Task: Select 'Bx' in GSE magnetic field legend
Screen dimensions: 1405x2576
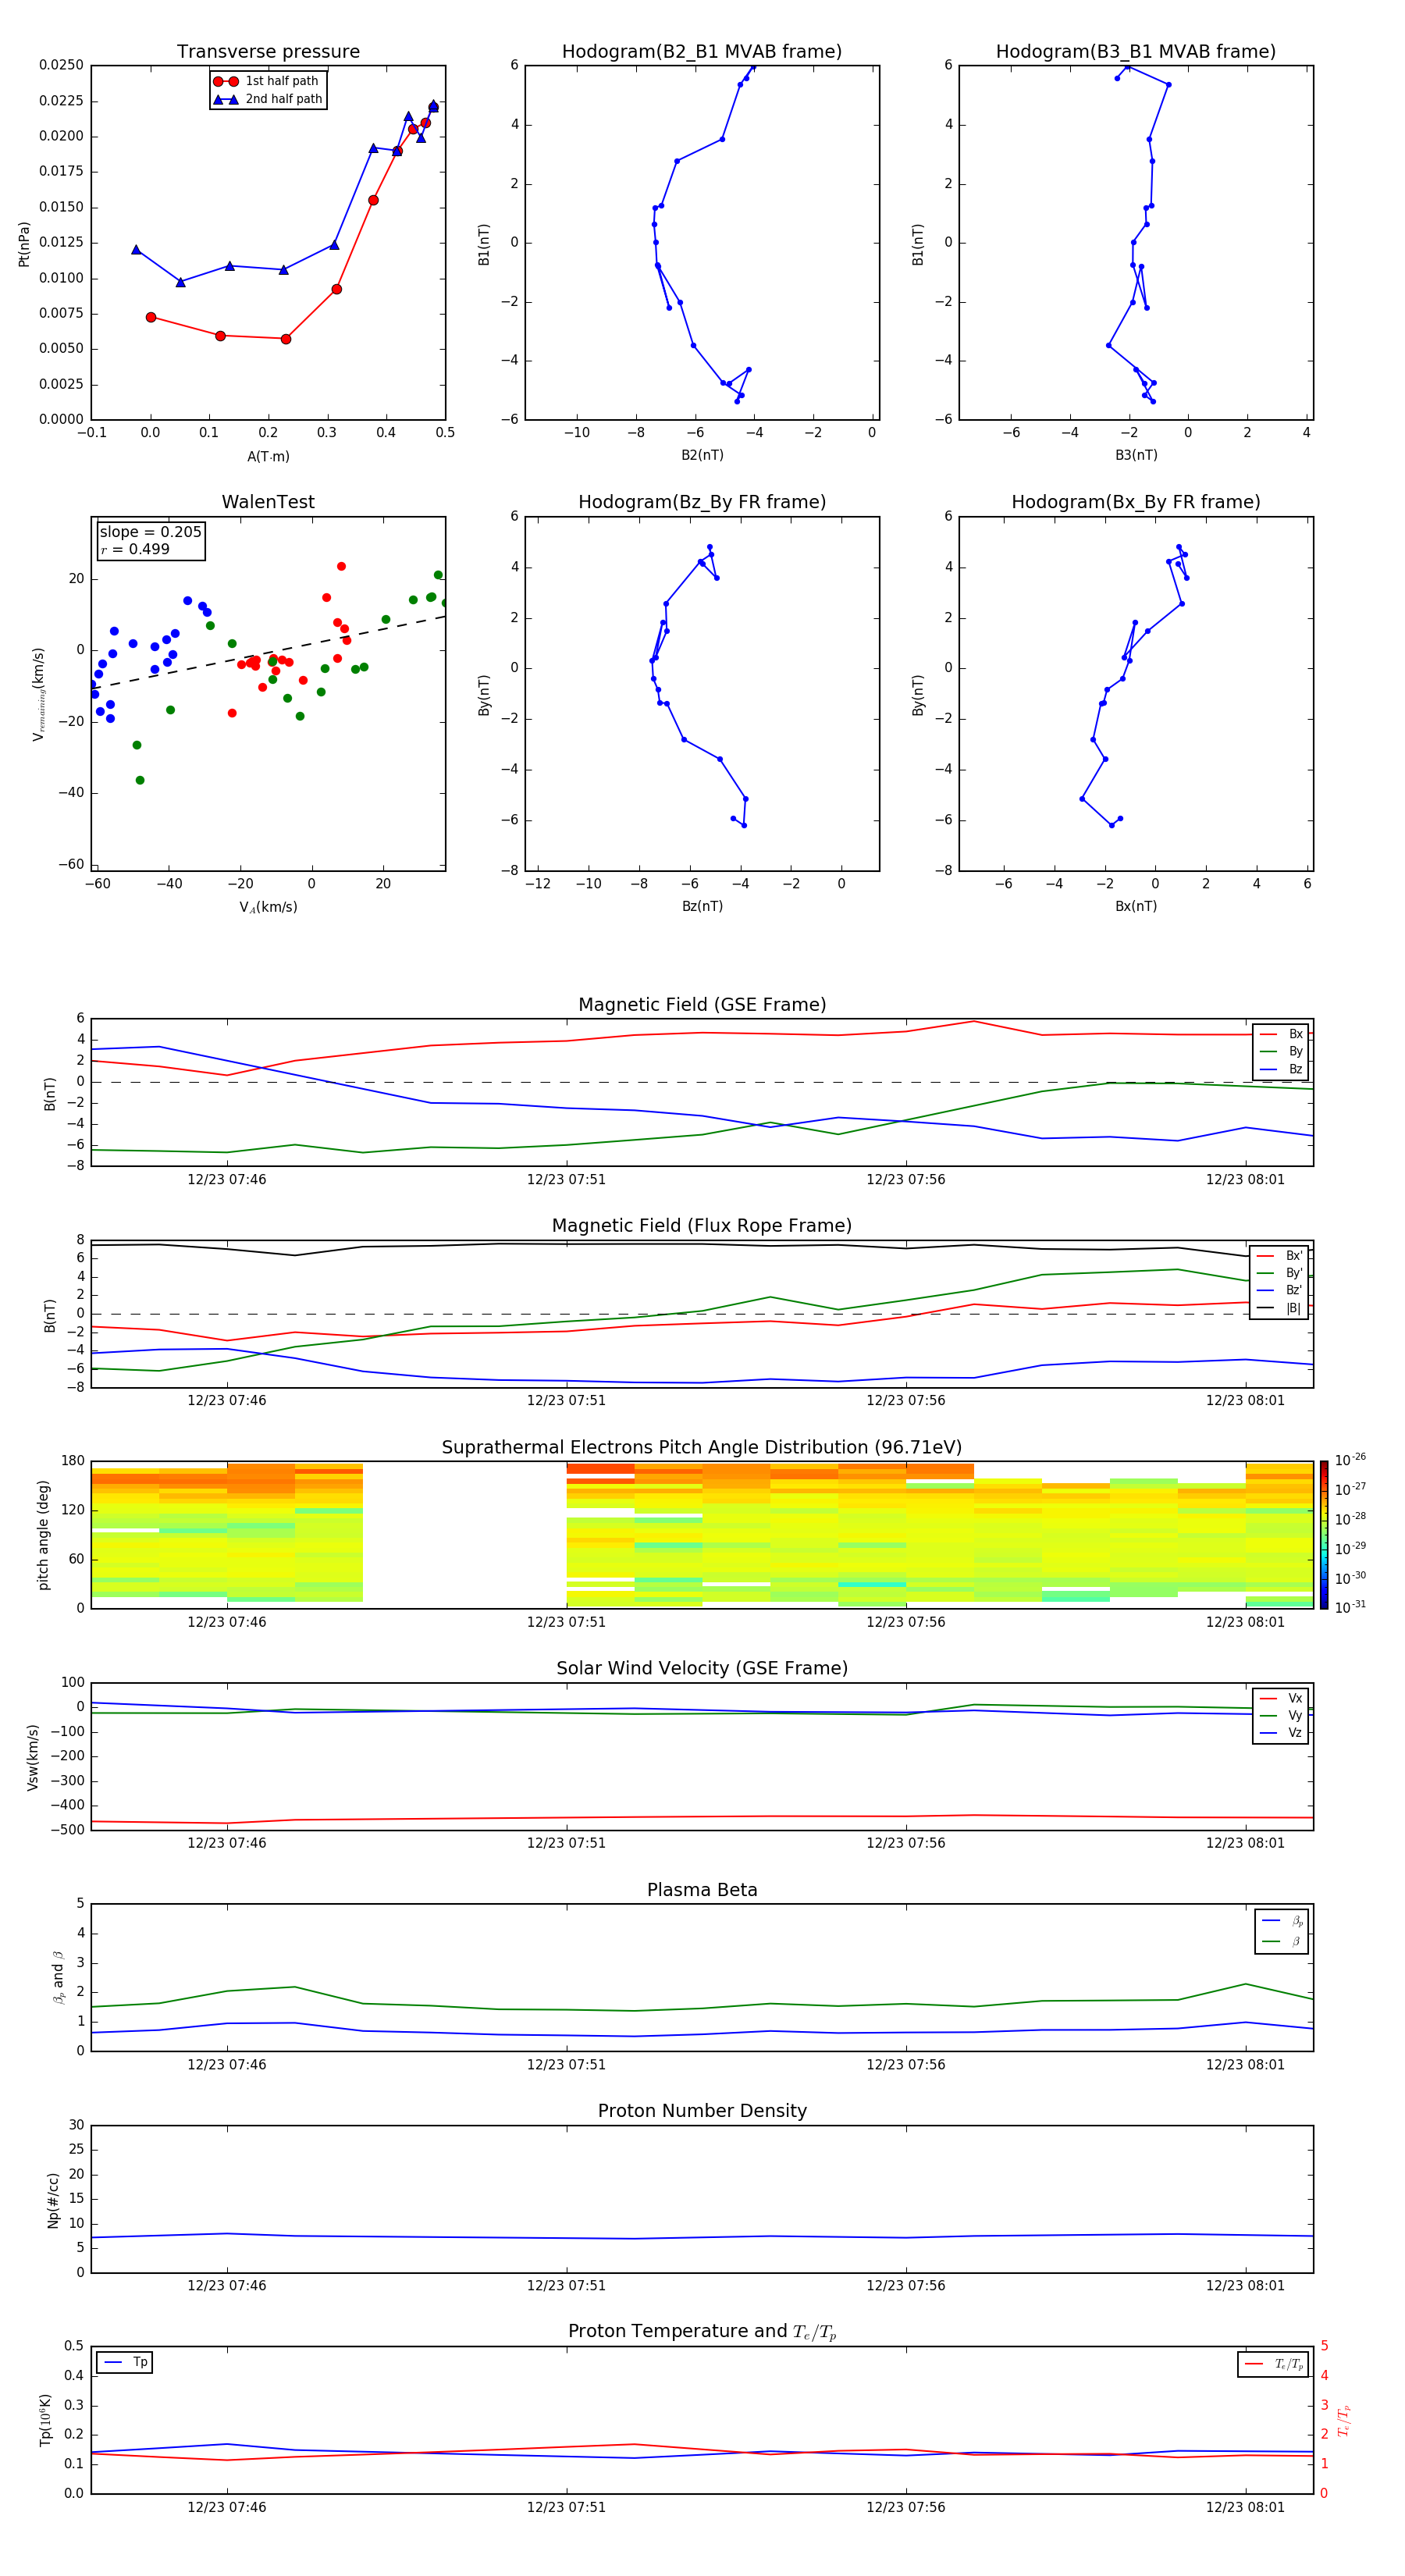Action: point(1281,1034)
